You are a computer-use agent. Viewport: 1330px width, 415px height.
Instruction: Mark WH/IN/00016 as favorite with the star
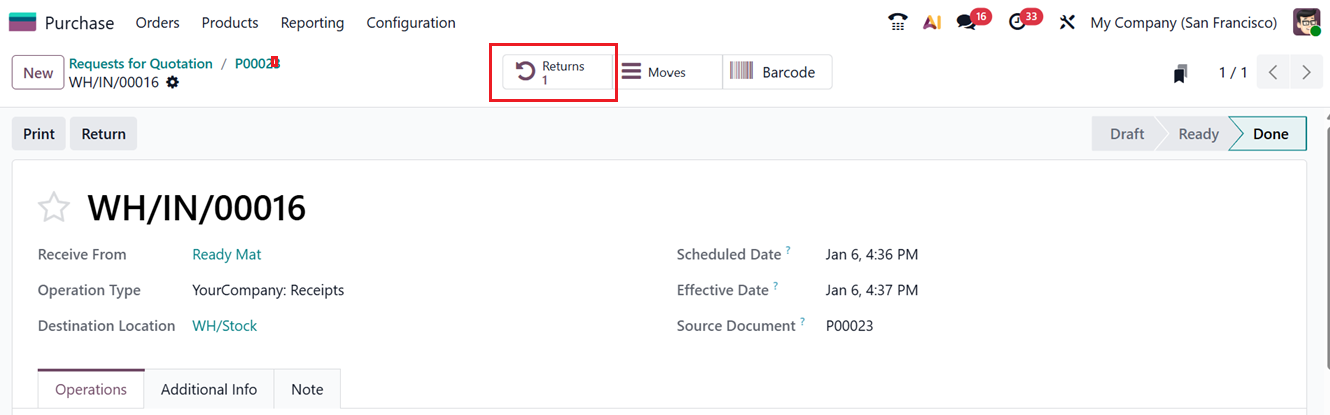(x=54, y=208)
